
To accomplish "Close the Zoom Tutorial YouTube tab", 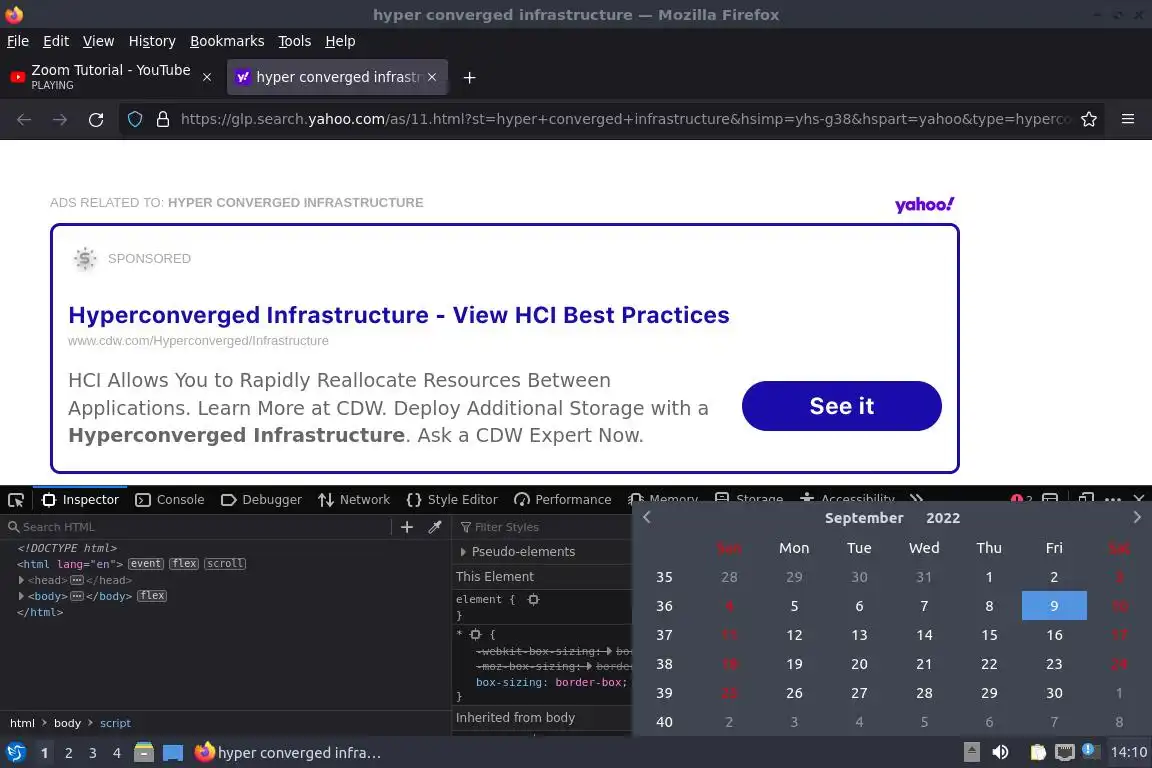I will (x=207, y=77).
